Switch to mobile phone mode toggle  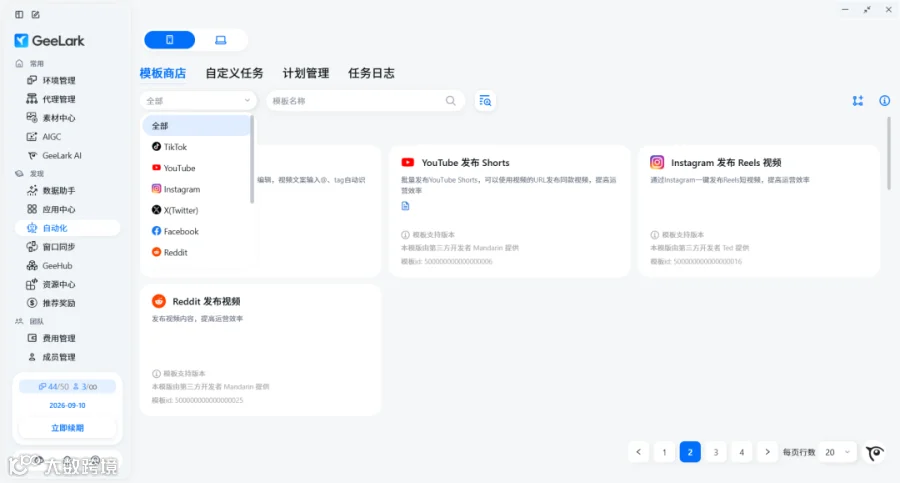tap(169, 40)
